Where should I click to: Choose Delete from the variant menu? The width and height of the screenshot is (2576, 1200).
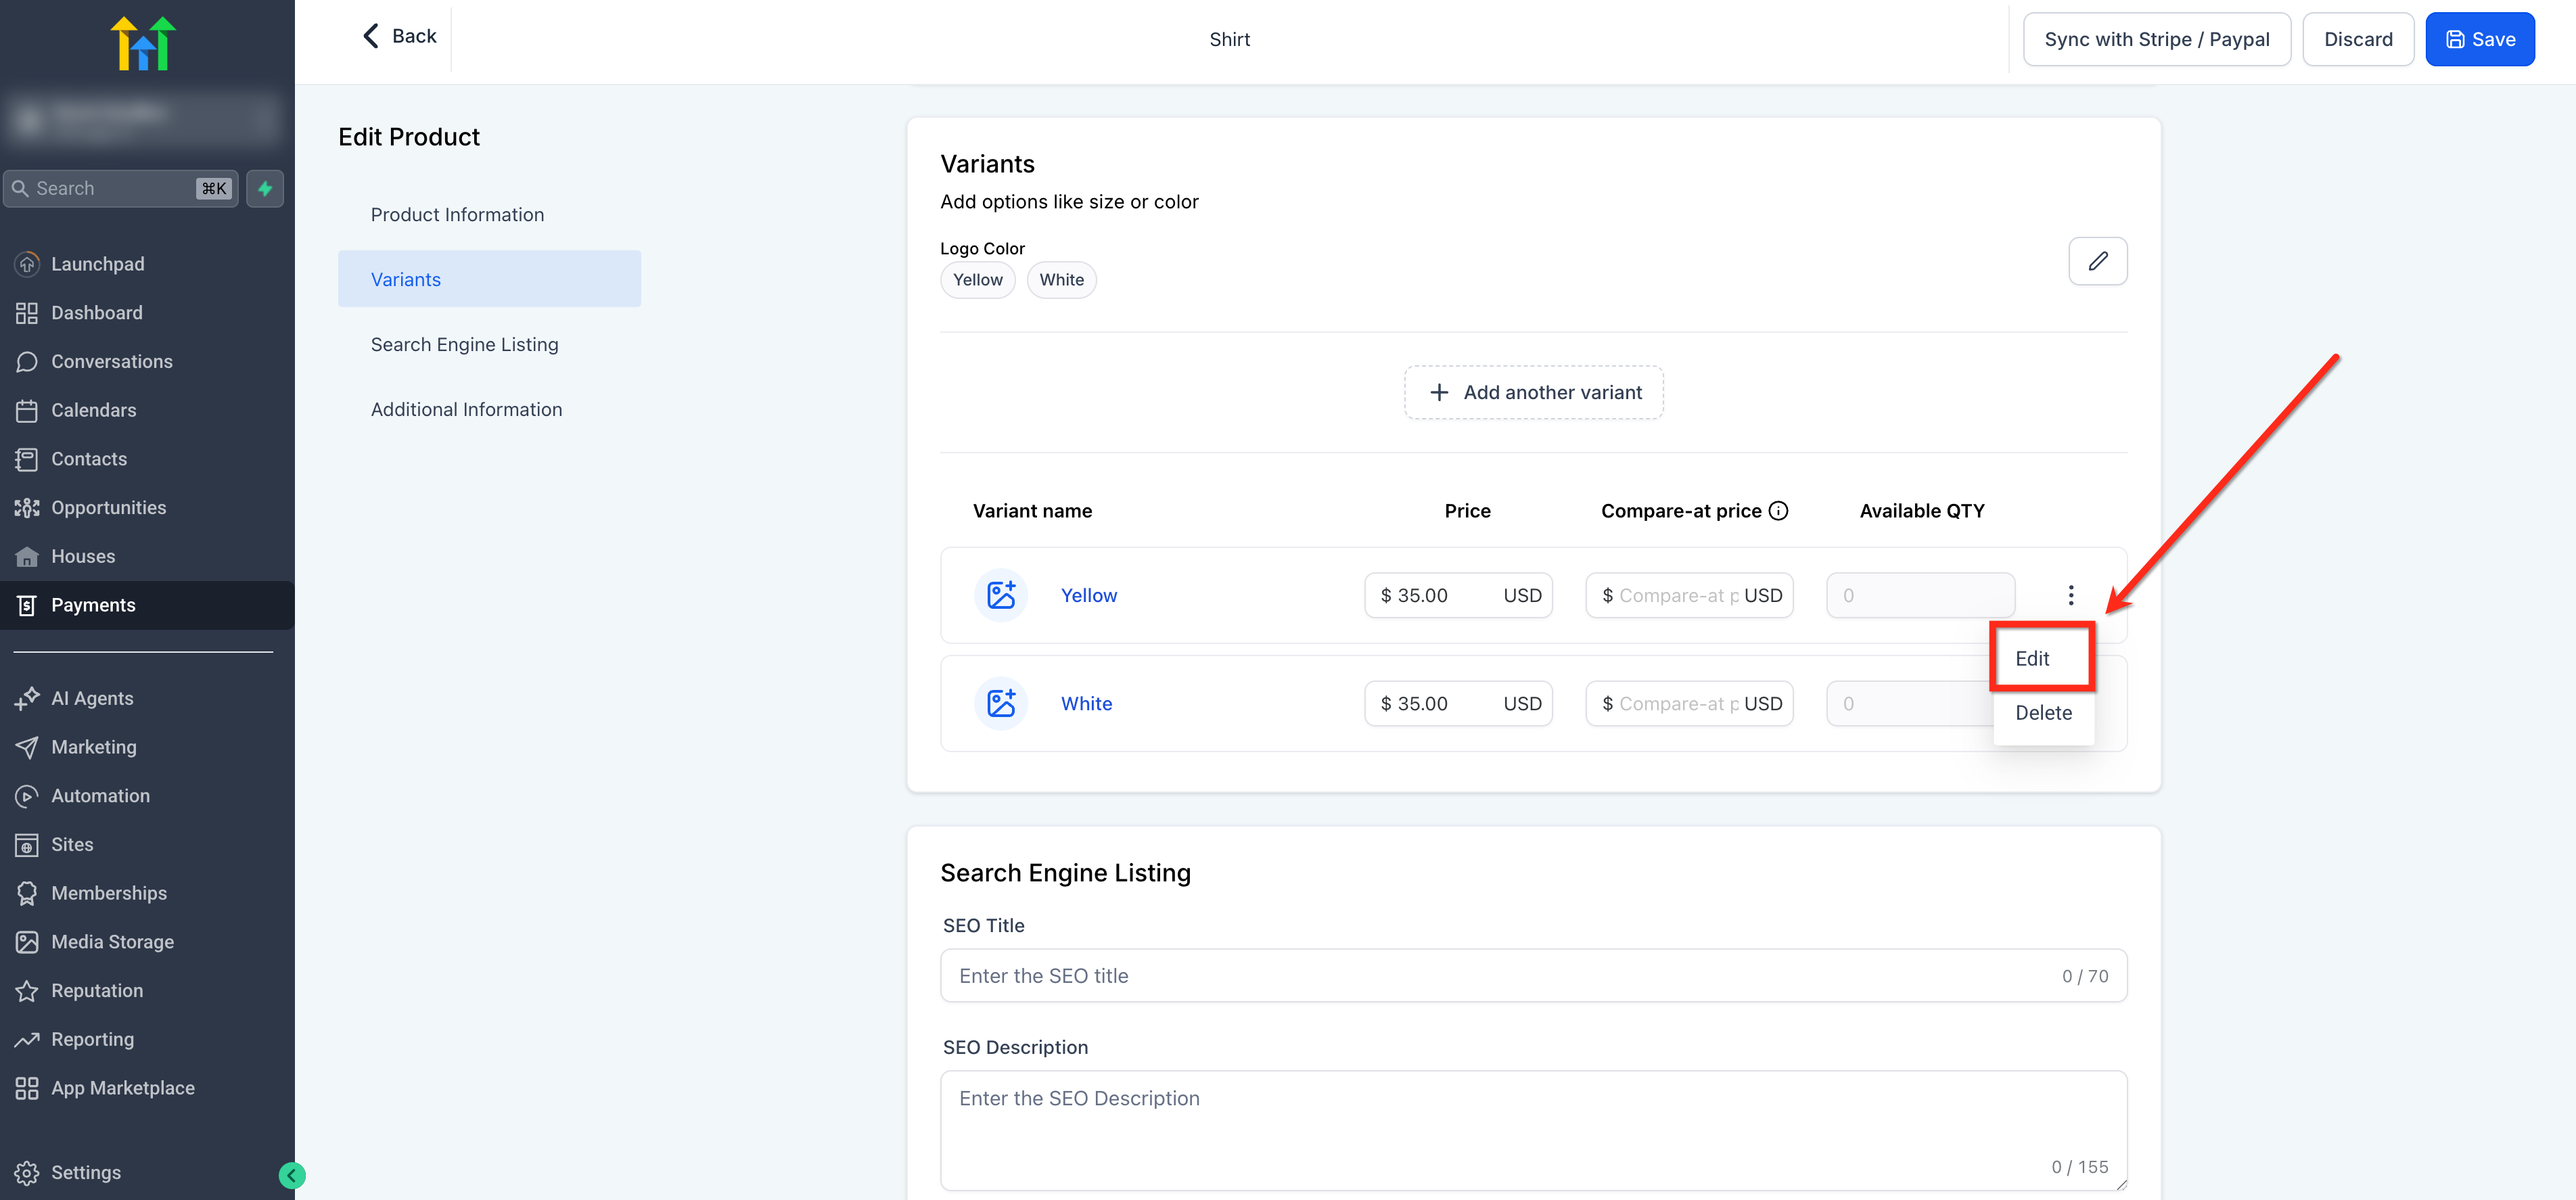[x=2042, y=712]
